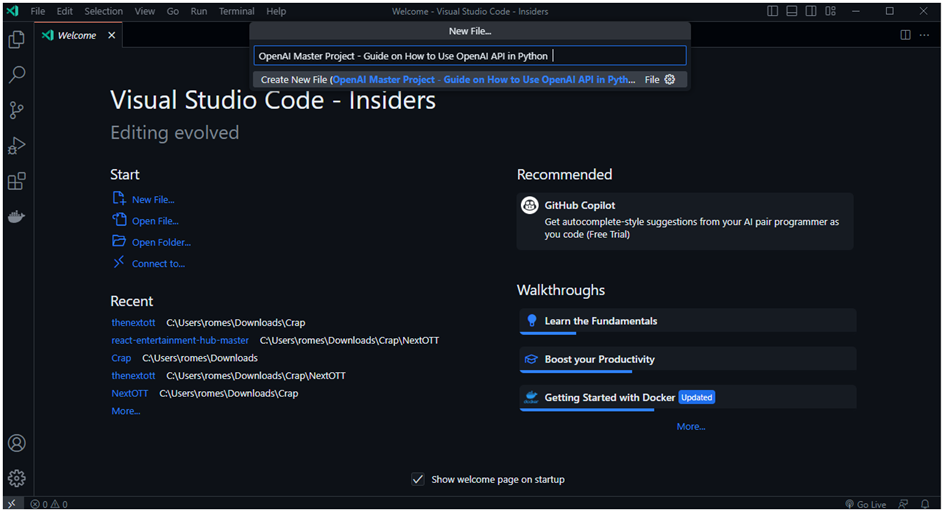The height and width of the screenshot is (512, 944).
Task: Click More... under Recent list
Action: point(126,411)
